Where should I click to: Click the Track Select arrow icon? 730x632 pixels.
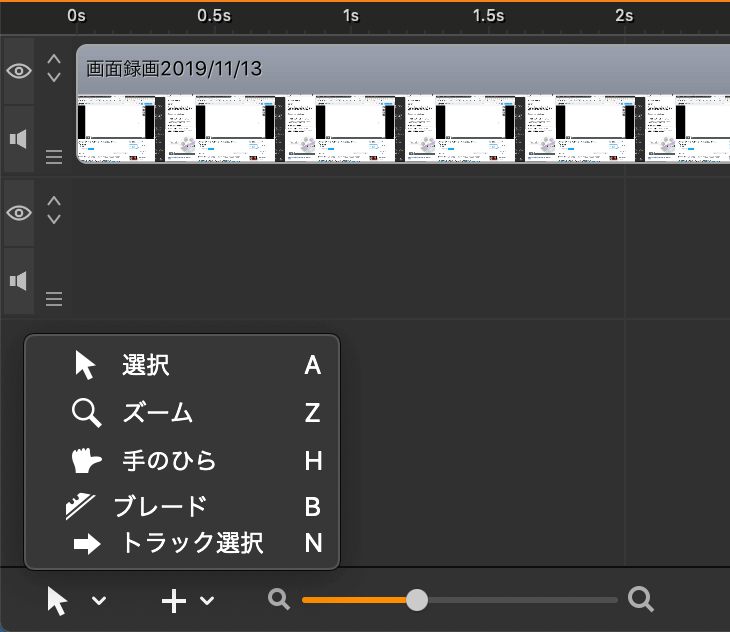pos(87,544)
